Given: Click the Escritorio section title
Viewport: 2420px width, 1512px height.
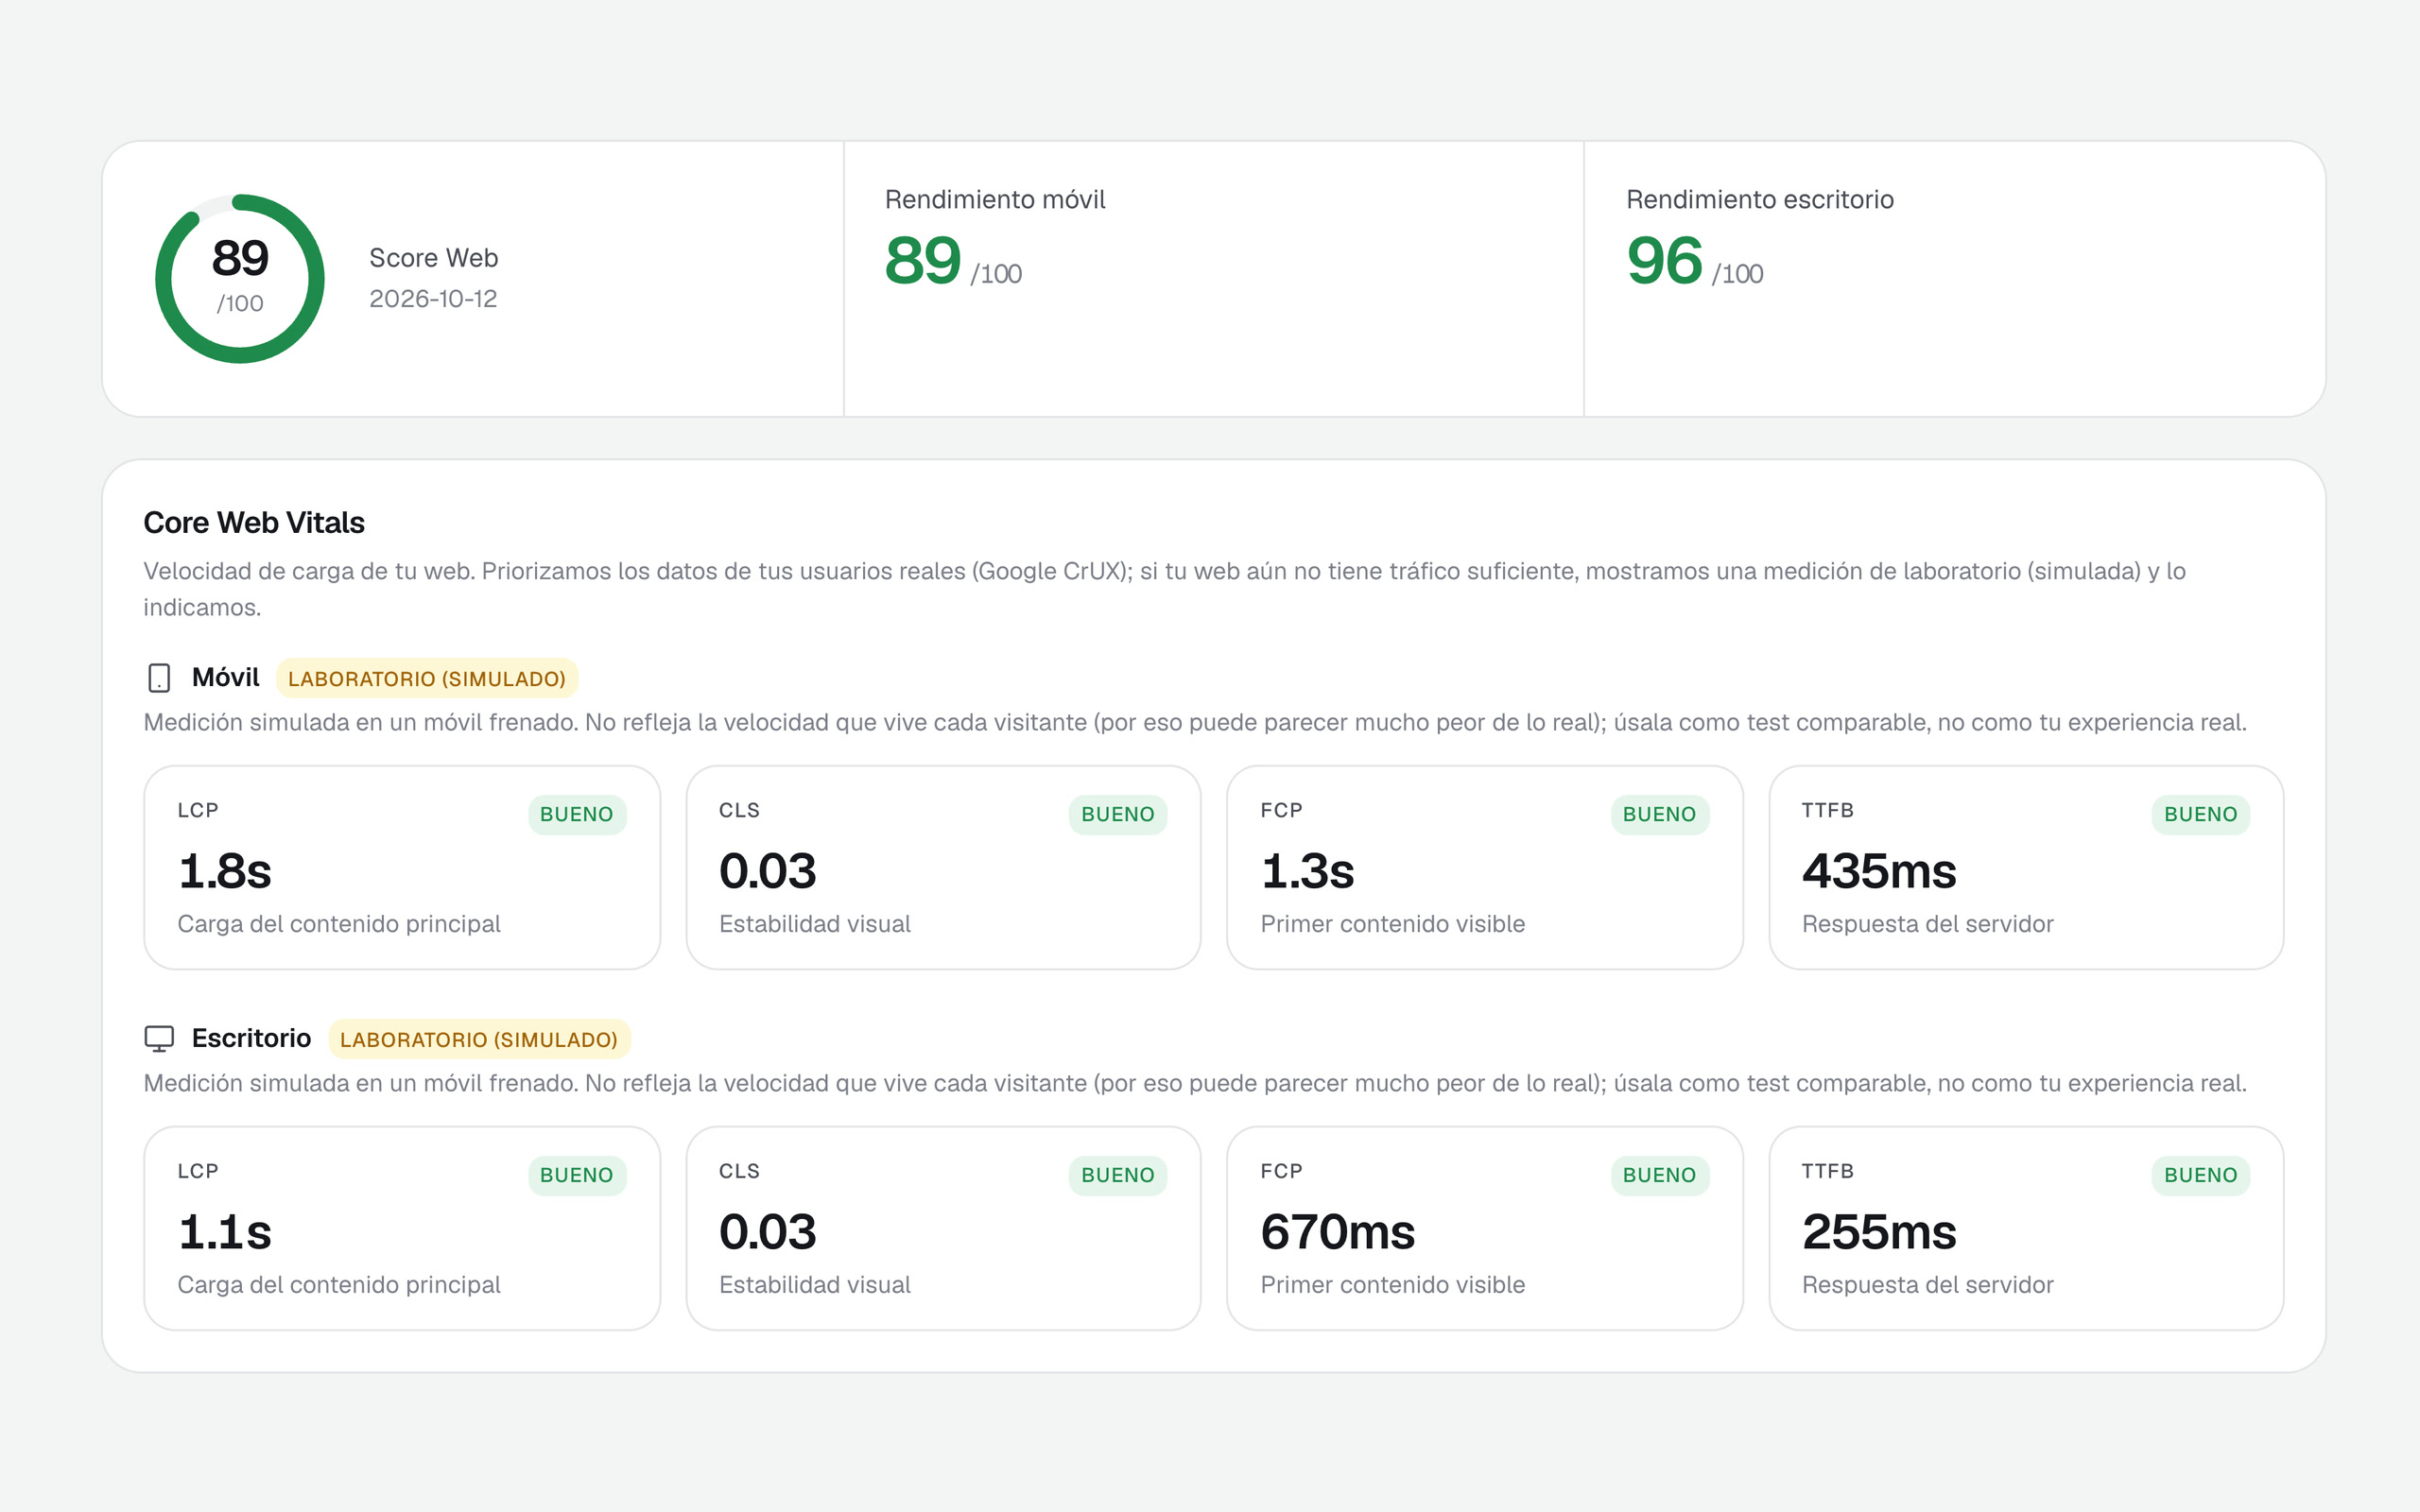Looking at the screenshot, I should pos(251,1038).
